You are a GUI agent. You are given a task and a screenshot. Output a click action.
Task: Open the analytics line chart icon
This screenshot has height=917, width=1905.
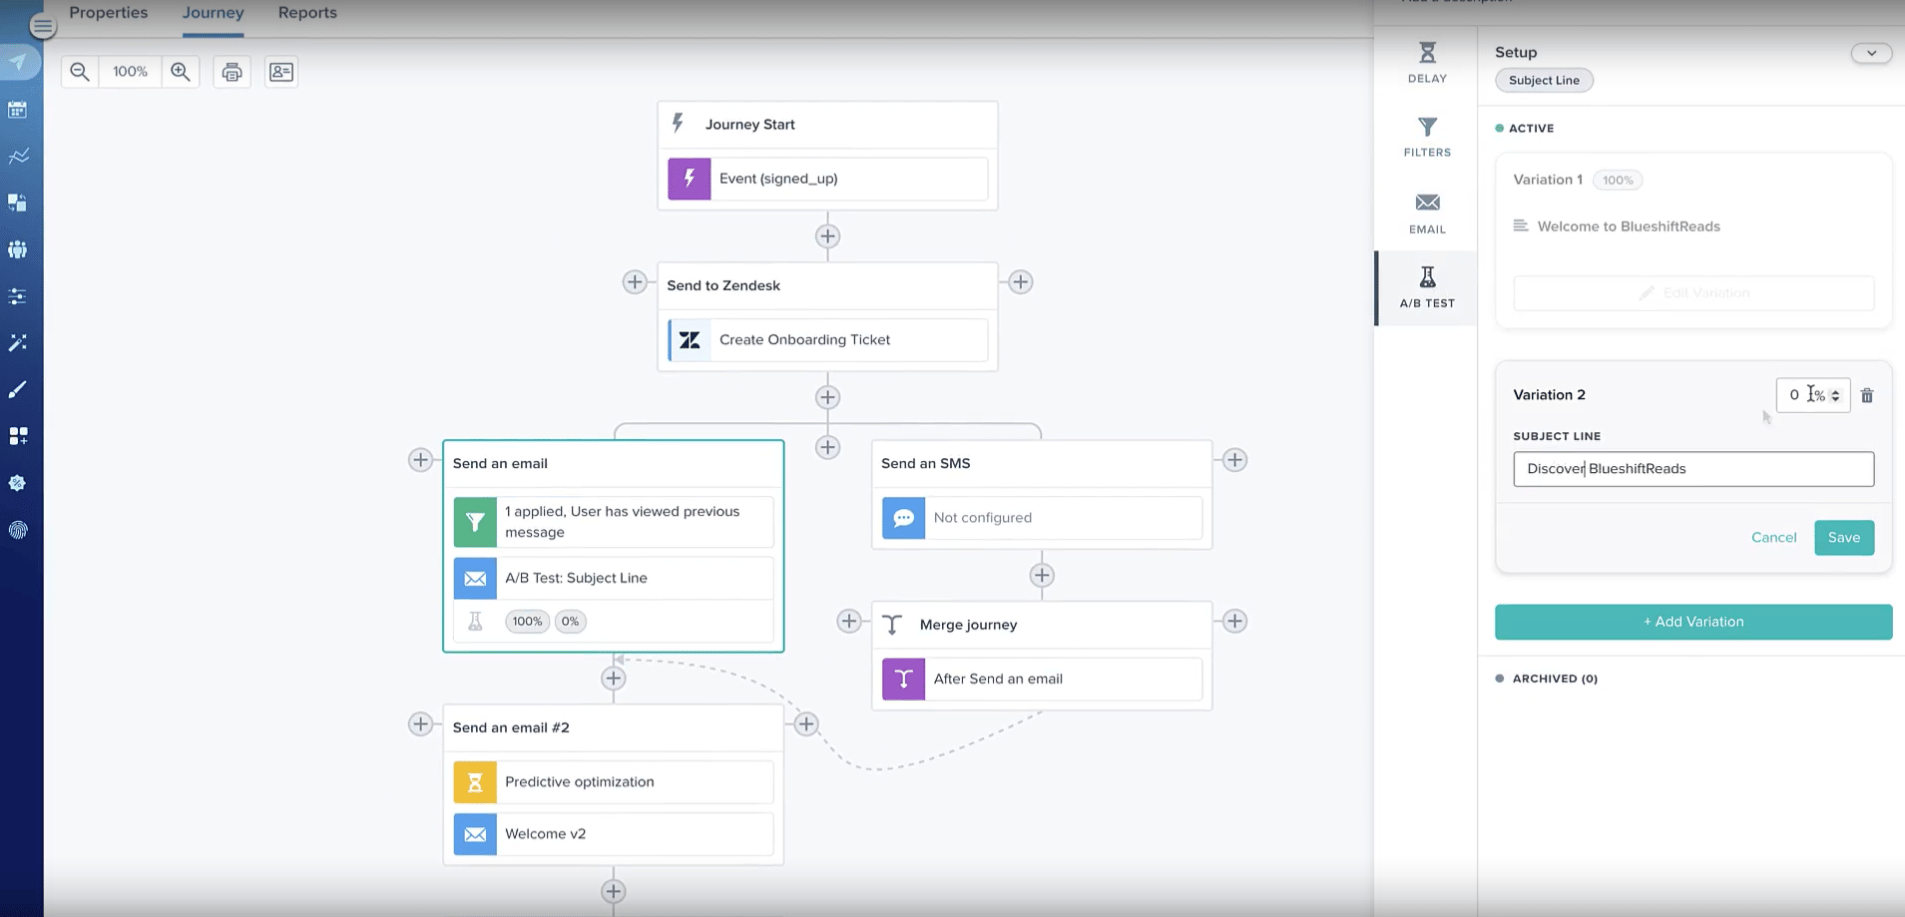coord(18,156)
